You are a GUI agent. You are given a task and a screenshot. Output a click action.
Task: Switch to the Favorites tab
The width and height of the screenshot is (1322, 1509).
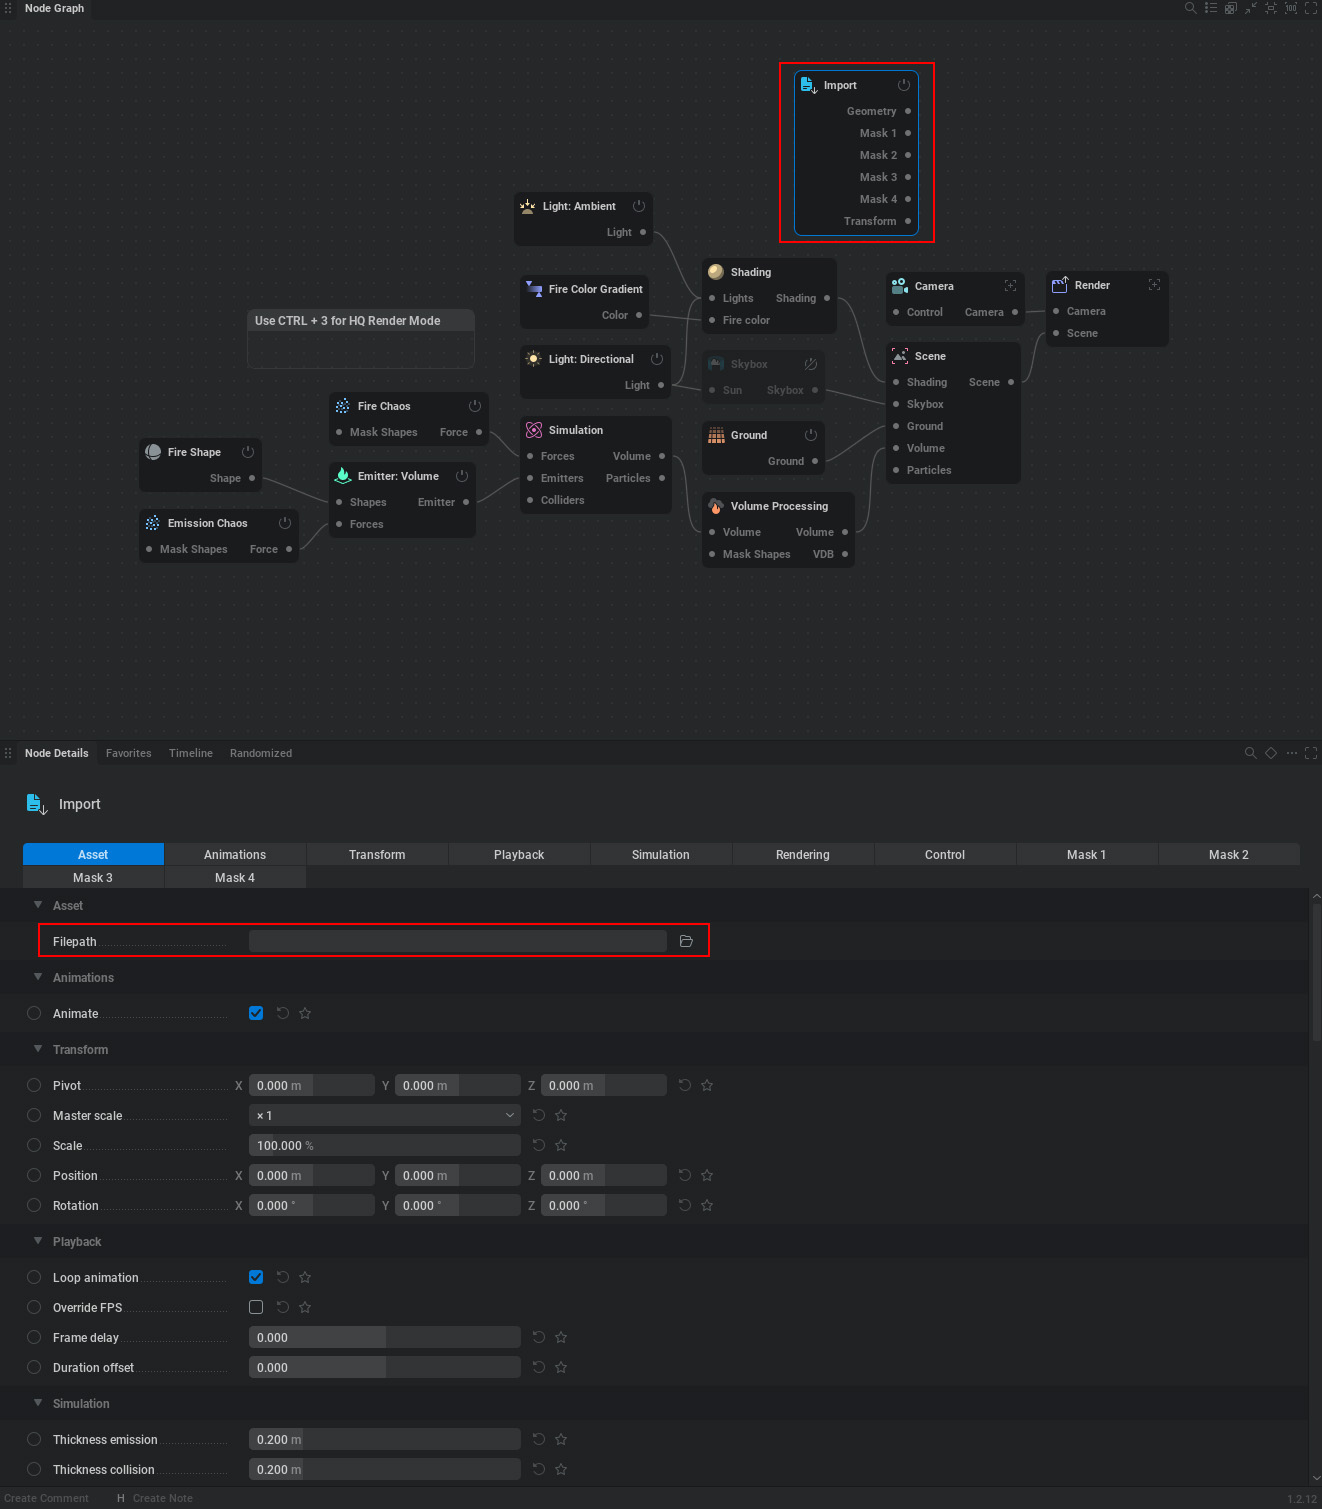tap(129, 753)
